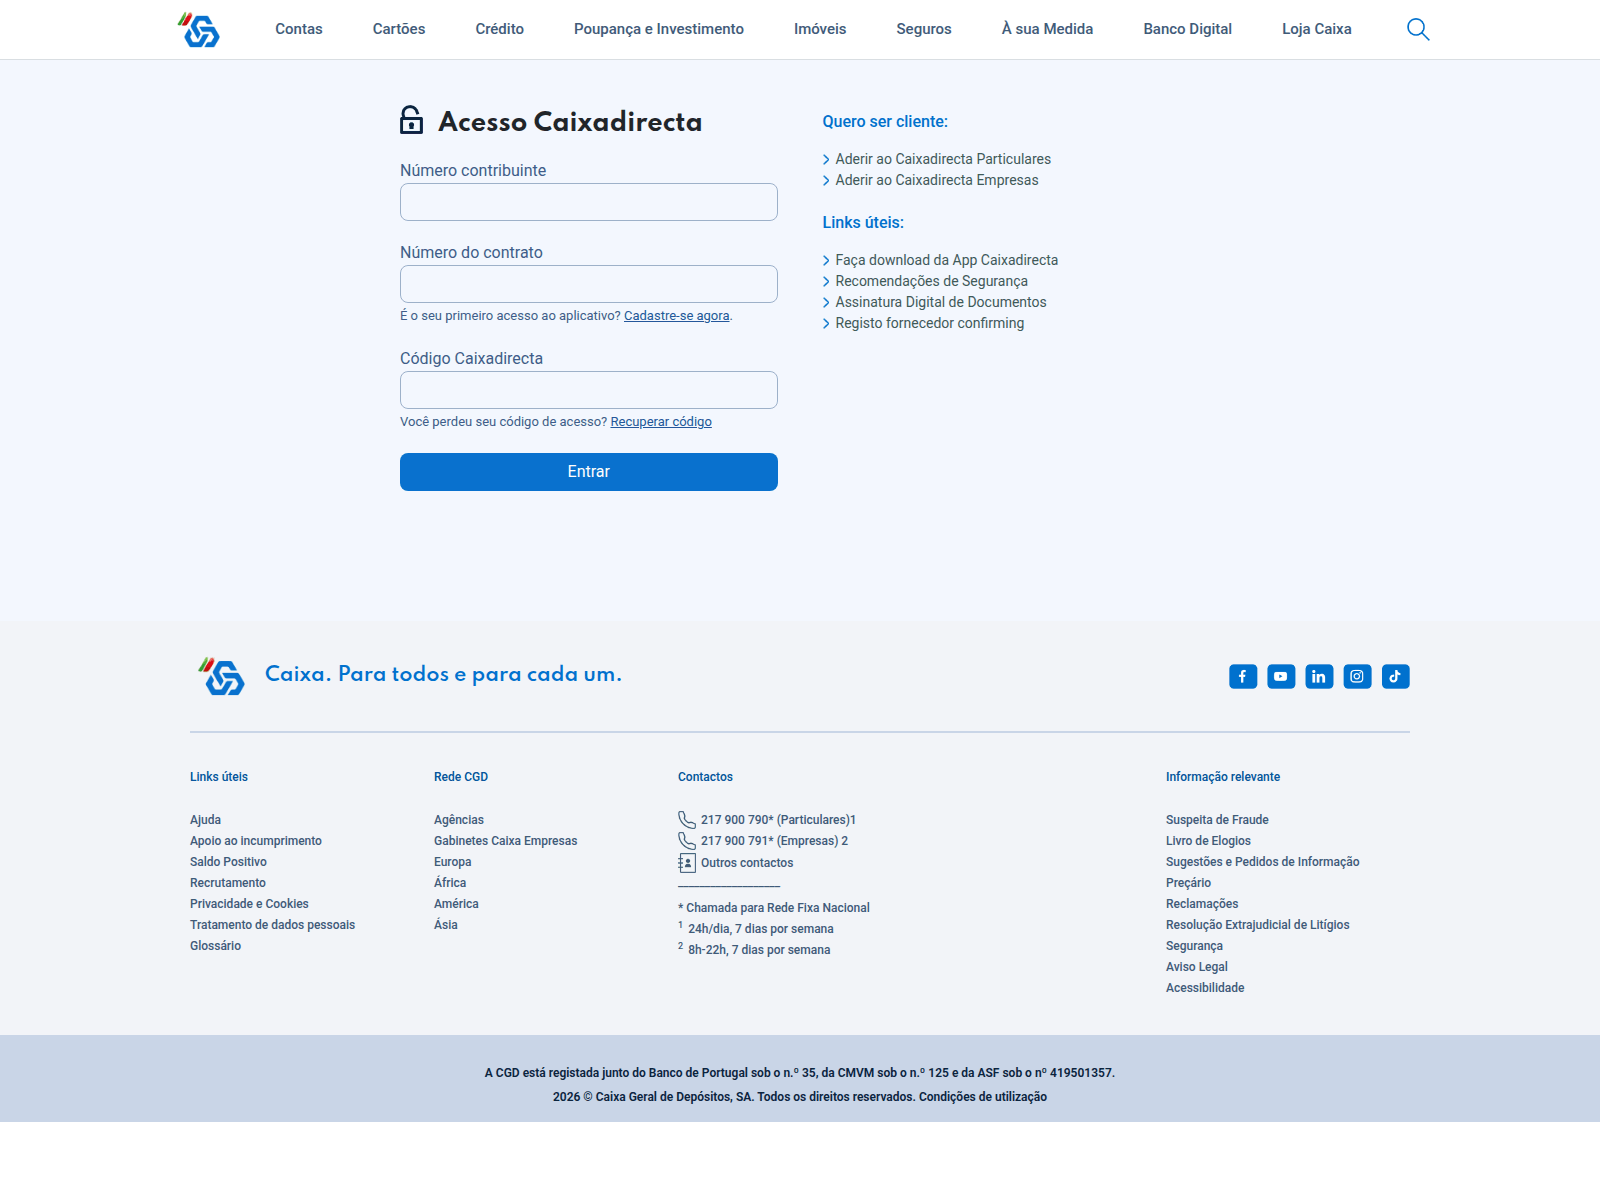This screenshot has width=1600, height=1200.
Task: Open the Loja Caixa menu
Action: click(x=1317, y=29)
